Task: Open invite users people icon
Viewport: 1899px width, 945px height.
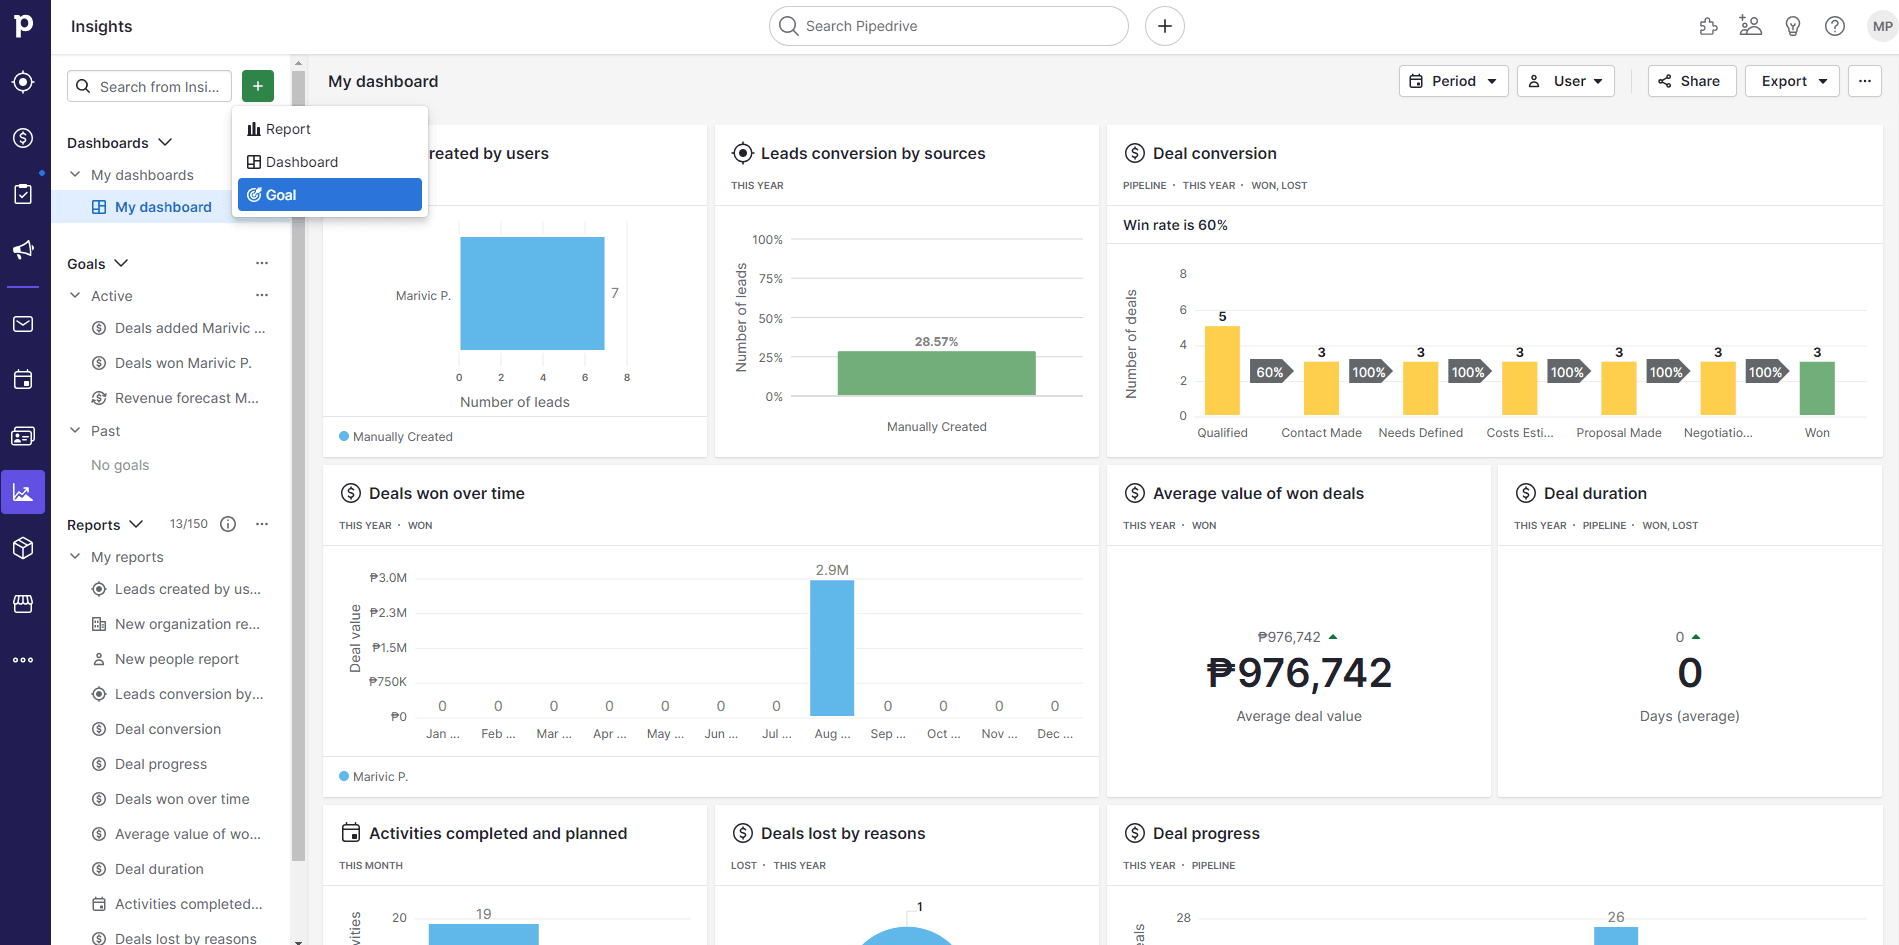Action: pyautogui.click(x=1751, y=26)
